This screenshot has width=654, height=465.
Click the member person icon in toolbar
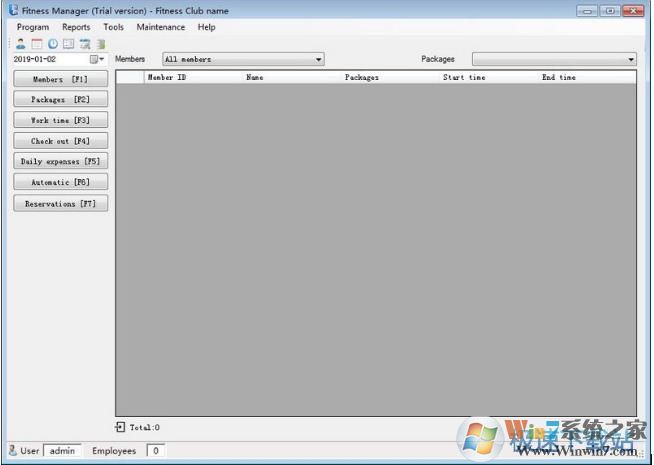20,44
